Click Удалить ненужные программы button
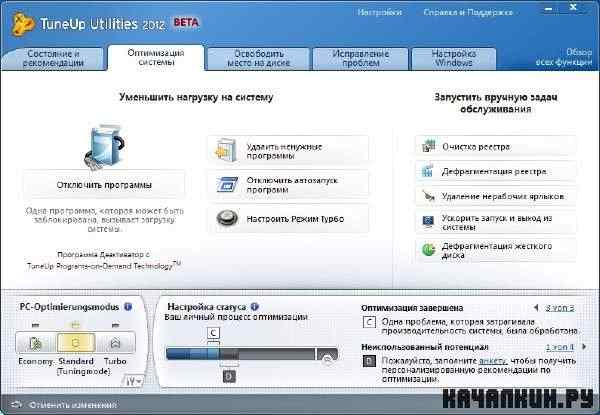The height and width of the screenshot is (415, 600). 289,151
